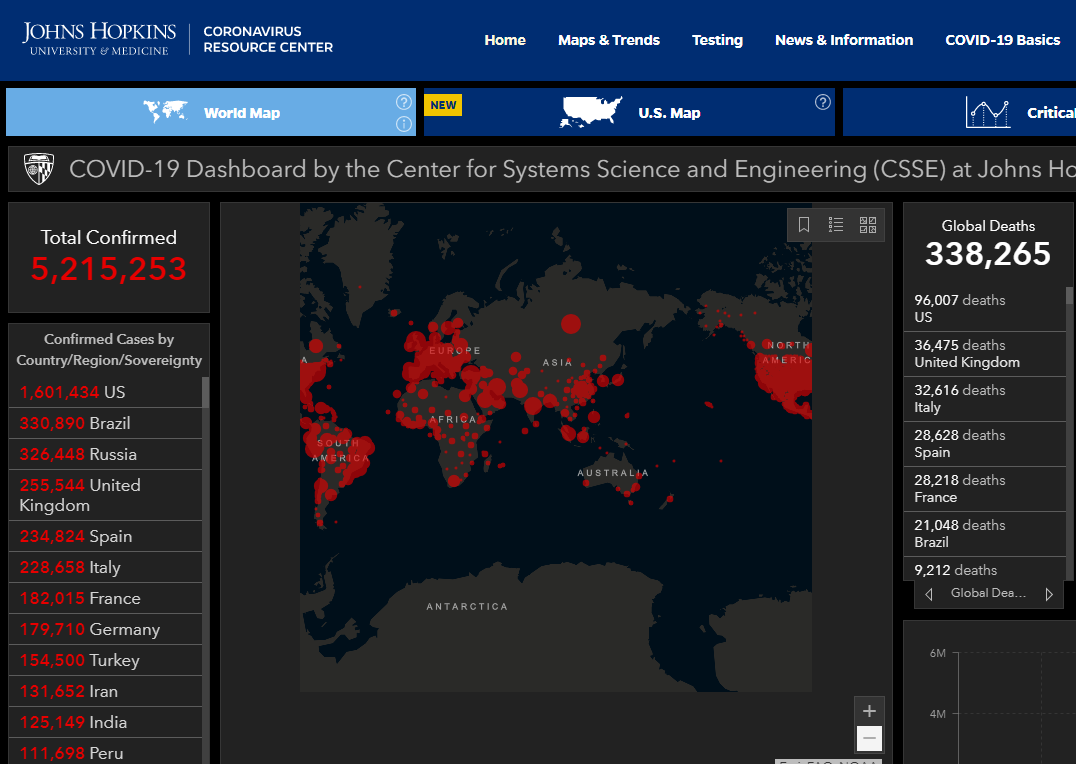Click the Global Deaths 338,265 figure
The height and width of the screenshot is (764, 1076).
click(x=987, y=254)
